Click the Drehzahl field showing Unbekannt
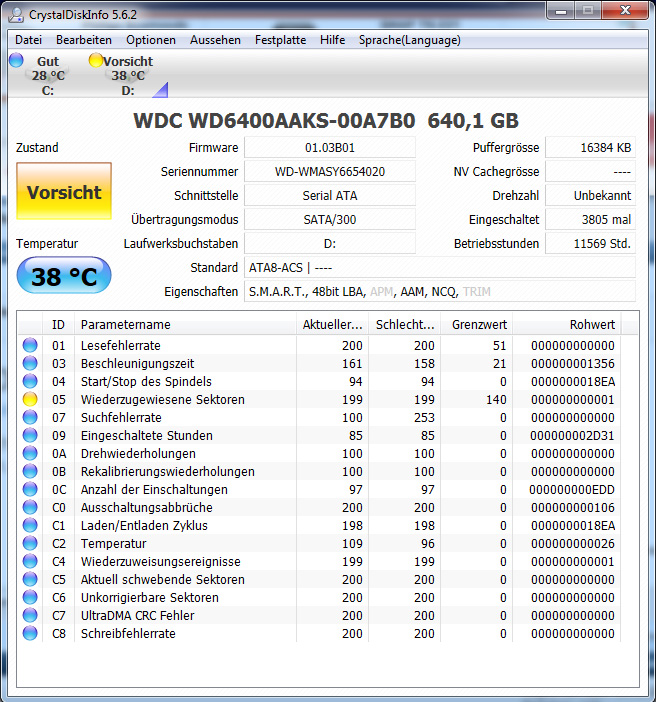 coord(590,196)
